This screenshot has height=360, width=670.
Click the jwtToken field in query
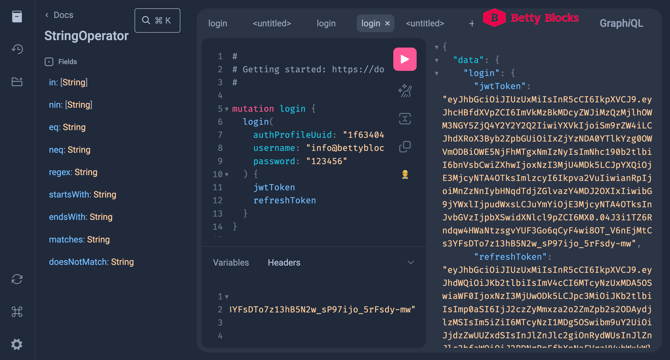click(274, 187)
